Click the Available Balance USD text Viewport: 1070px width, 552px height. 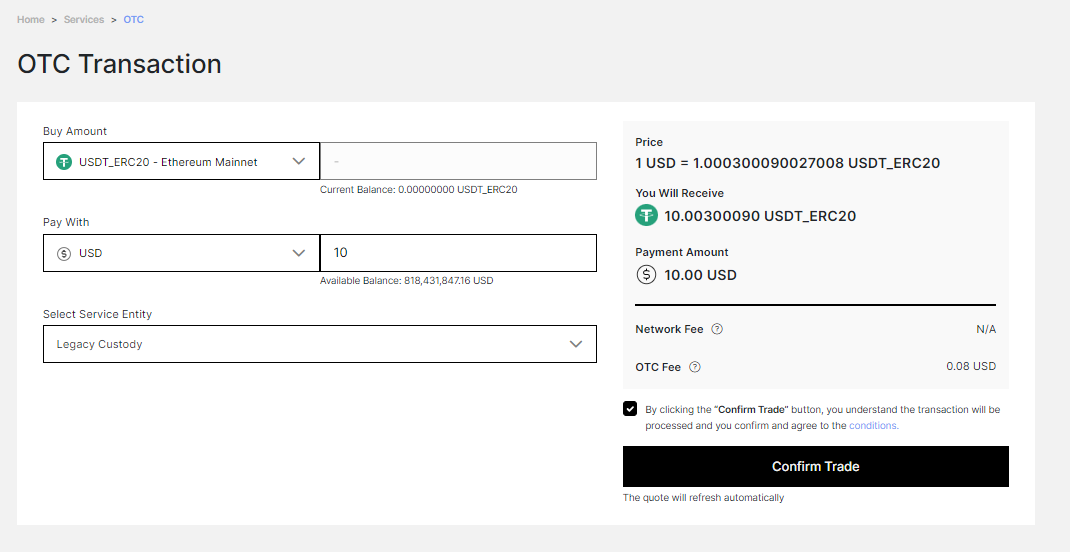[407, 280]
